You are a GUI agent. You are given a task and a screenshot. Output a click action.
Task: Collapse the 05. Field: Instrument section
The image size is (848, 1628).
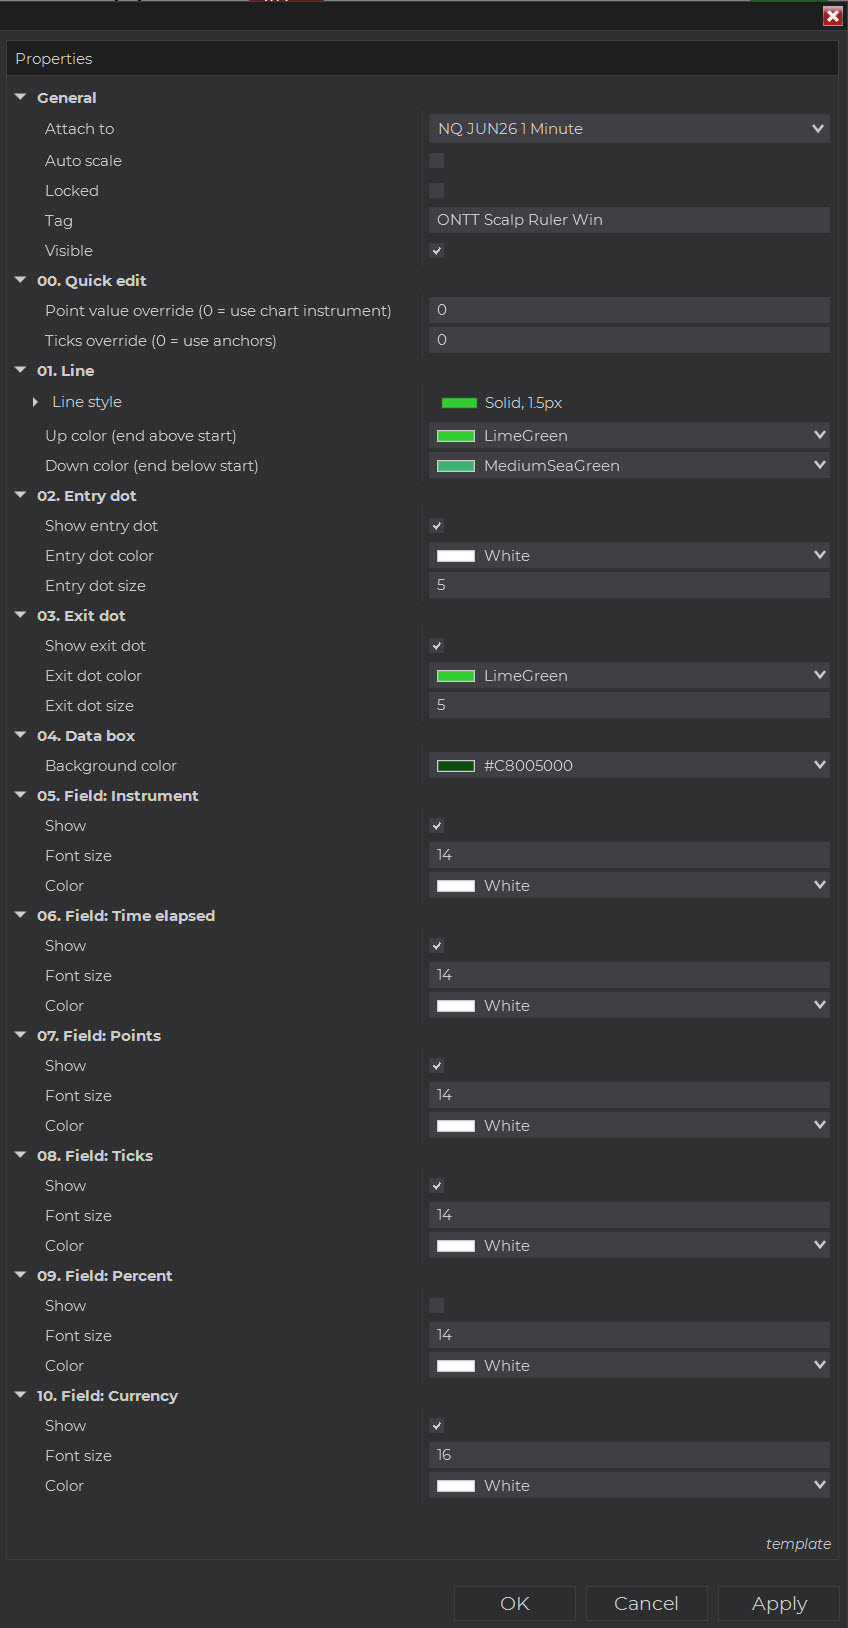pyautogui.click(x=20, y=795)
